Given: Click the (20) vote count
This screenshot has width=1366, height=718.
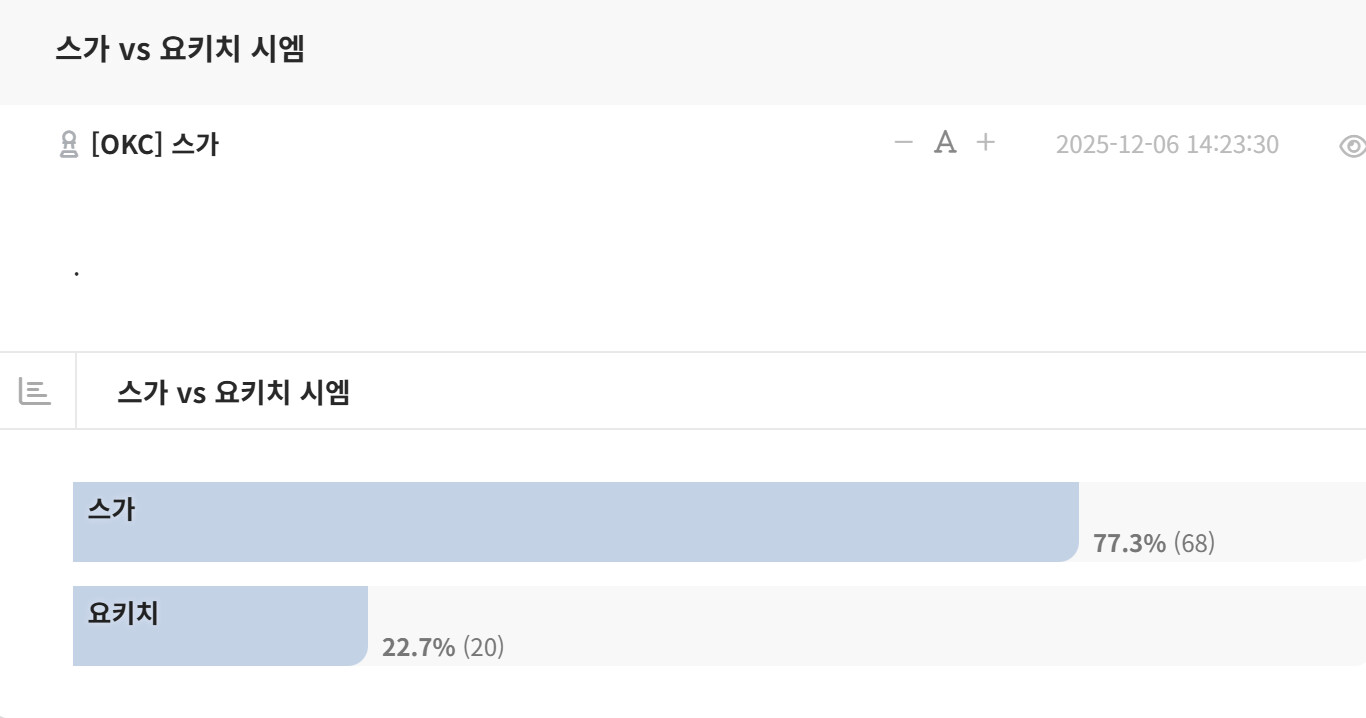Looking at the screenshot, I should point(483,647).
